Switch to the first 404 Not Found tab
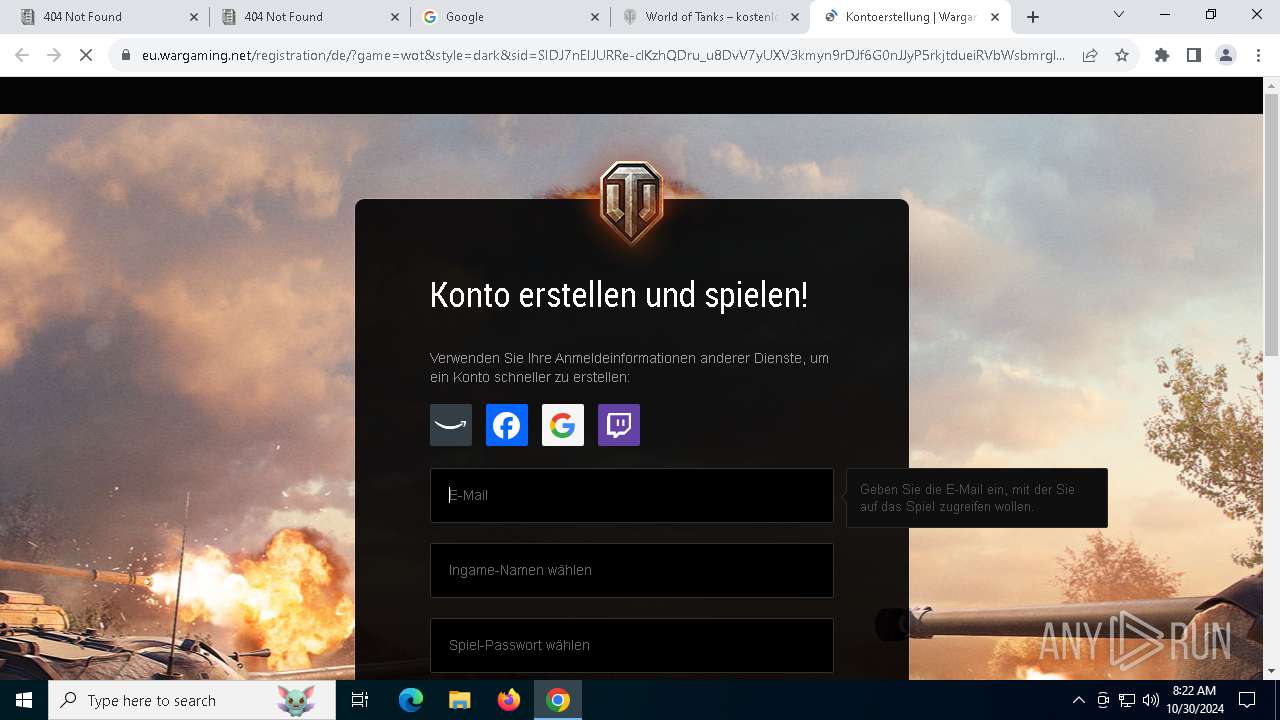Screen dimensions: 1280x720 pos(108,17)
